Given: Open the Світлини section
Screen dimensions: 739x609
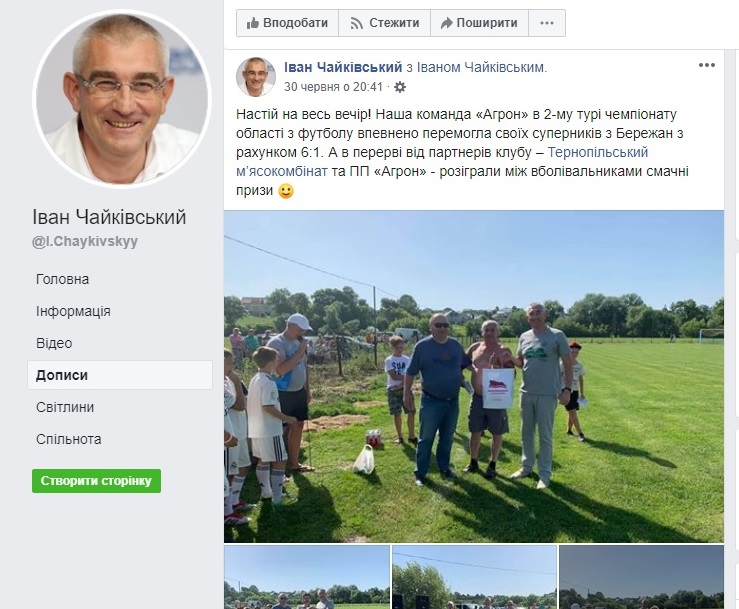Looking at the screenshot, I should [65, 407].
